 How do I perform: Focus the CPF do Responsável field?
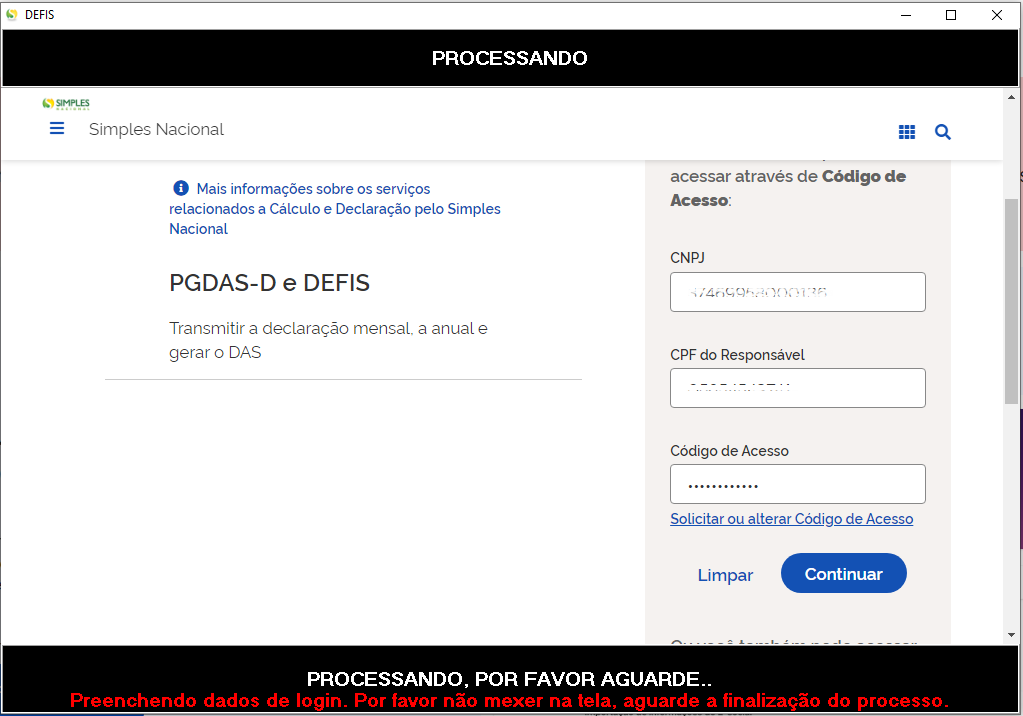pos(797,388)
